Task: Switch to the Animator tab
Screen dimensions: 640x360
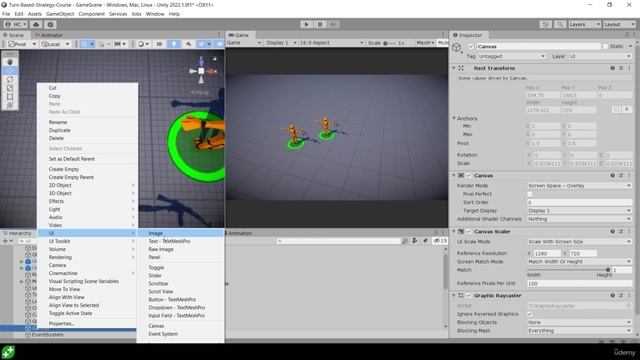Action: (x=49, y=35)
